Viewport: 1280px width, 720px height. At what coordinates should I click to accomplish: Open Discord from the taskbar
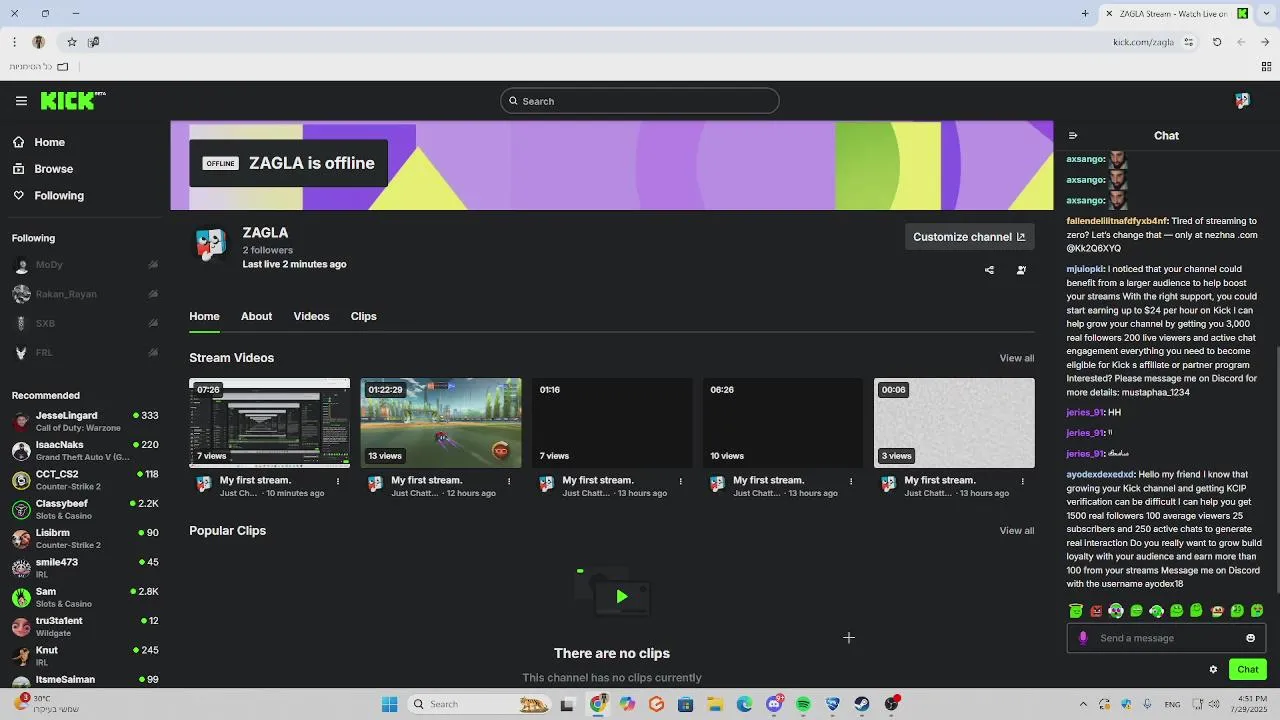click(774, 704)
